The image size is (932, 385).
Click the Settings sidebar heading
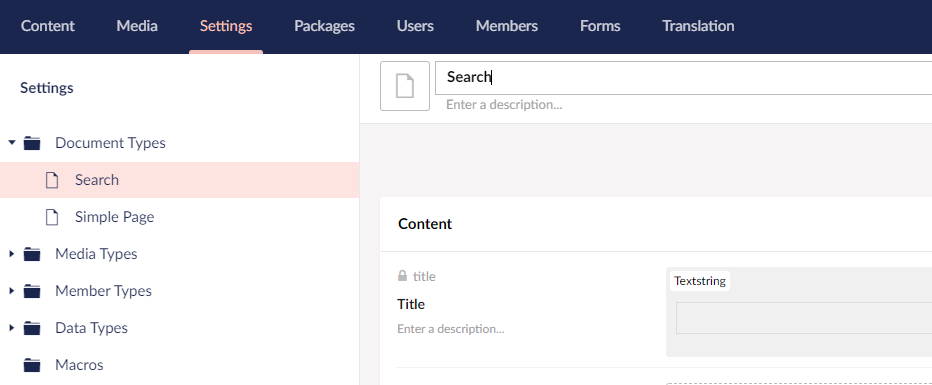click(x=47, y=88)
